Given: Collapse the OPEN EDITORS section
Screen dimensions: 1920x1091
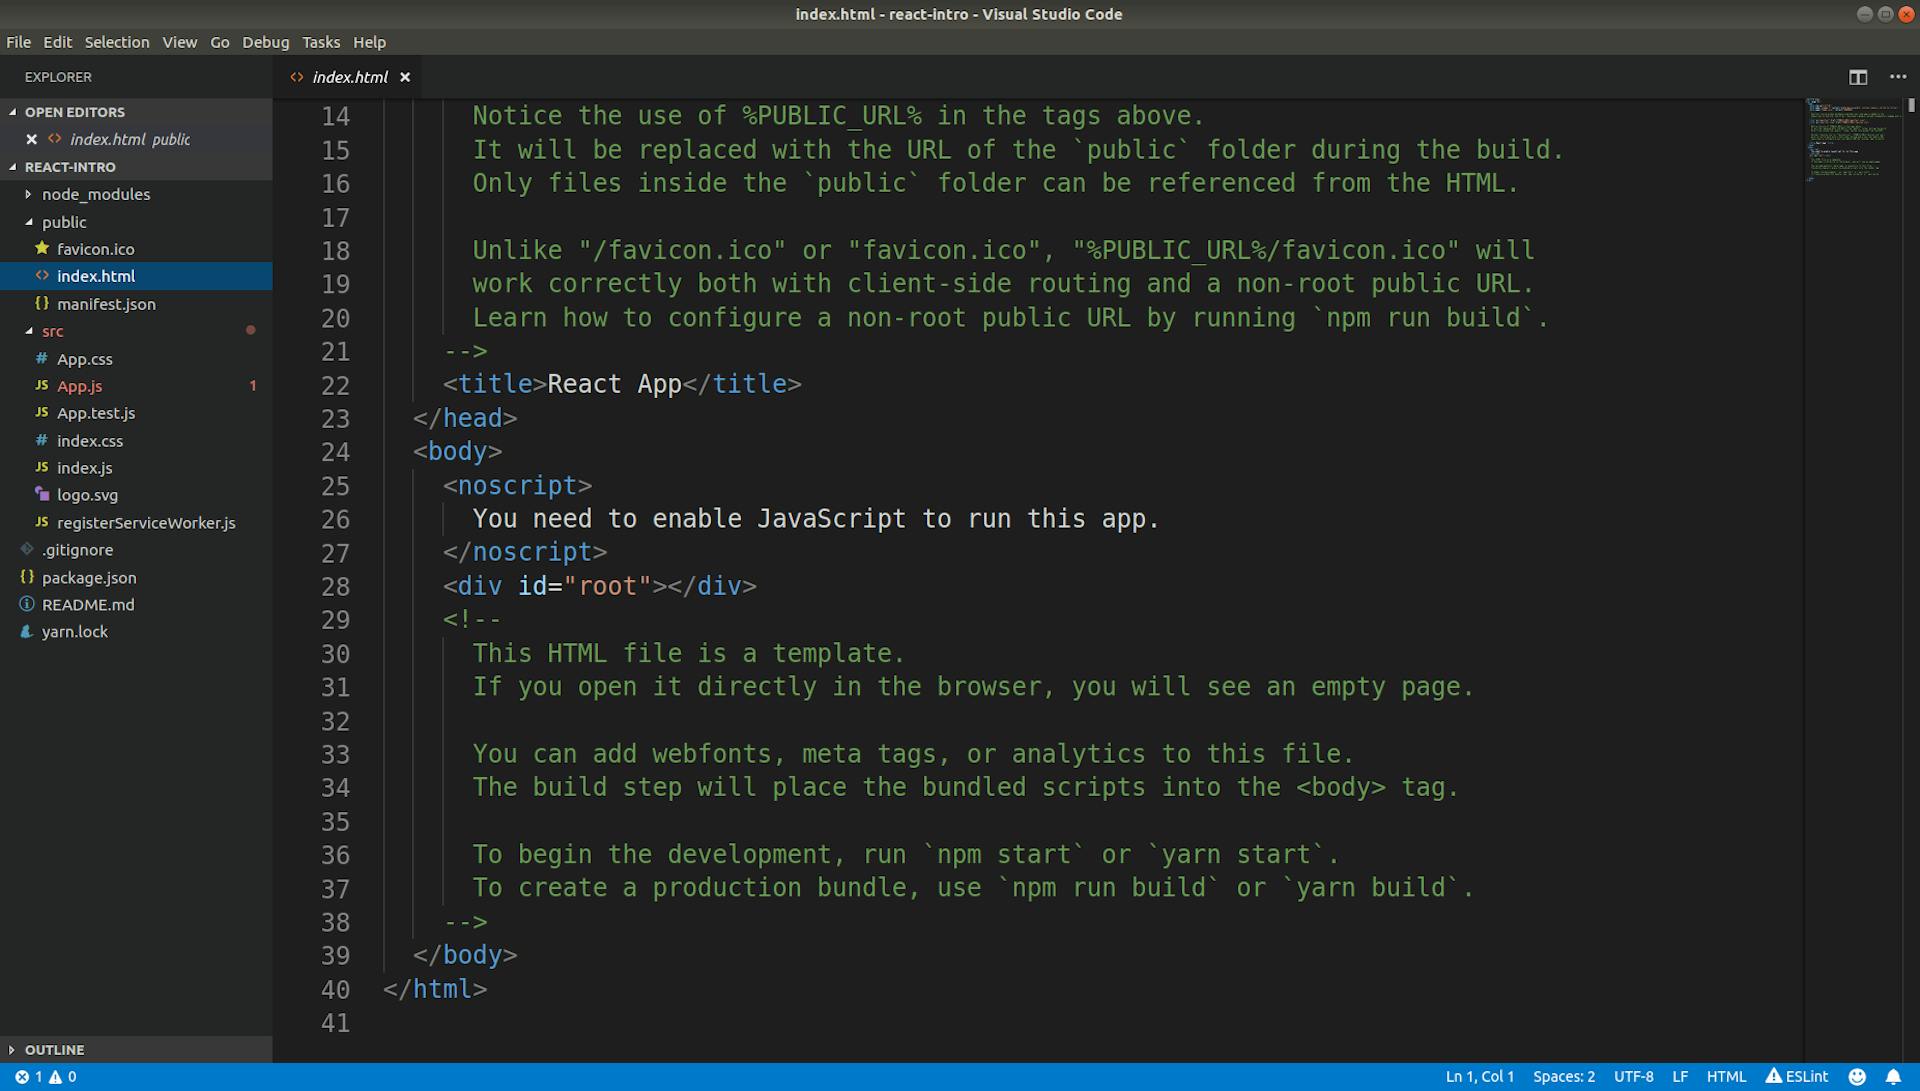Looking at the screenshot, I should click(x=75, y=112).
